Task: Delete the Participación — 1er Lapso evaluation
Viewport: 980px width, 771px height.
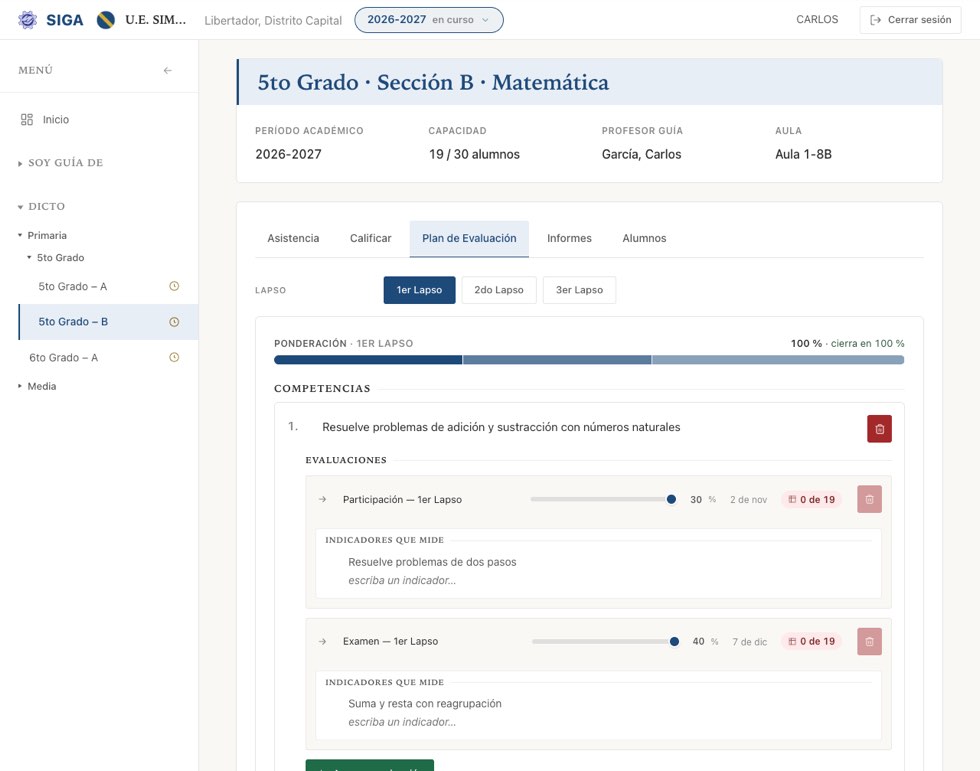Action: [869, 499]
